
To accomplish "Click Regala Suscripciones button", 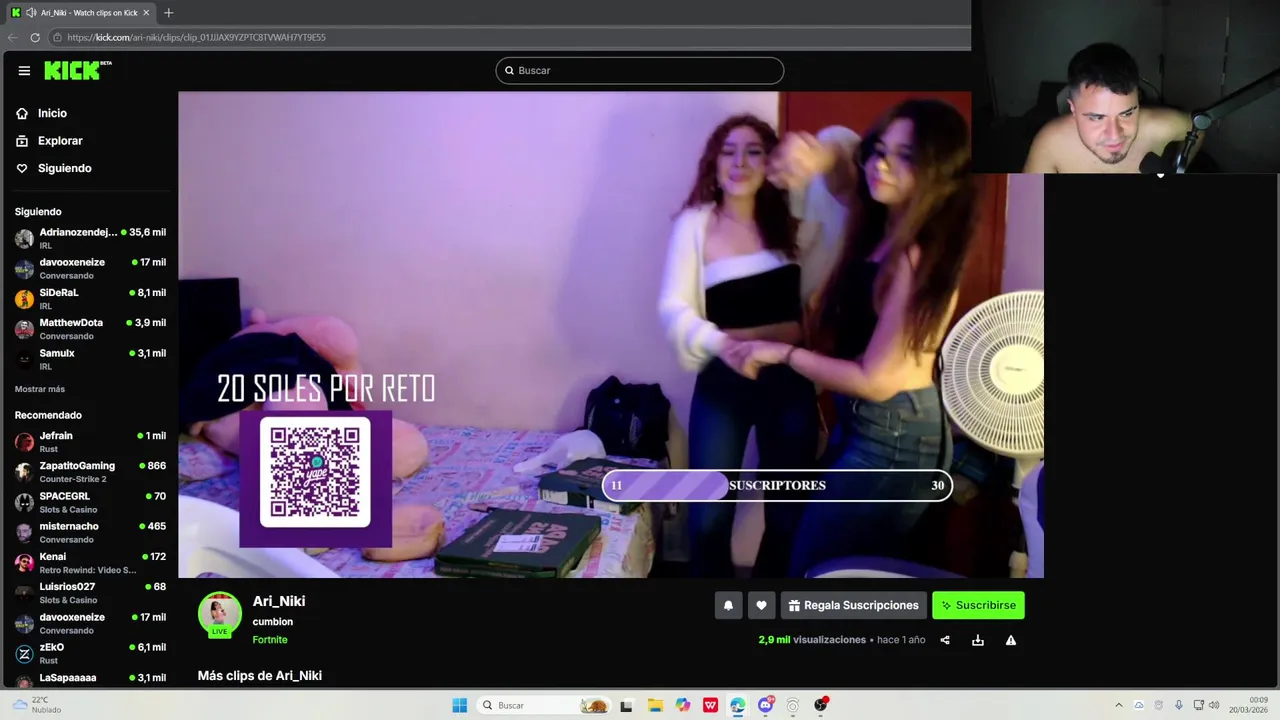I will tap(853, 605).
